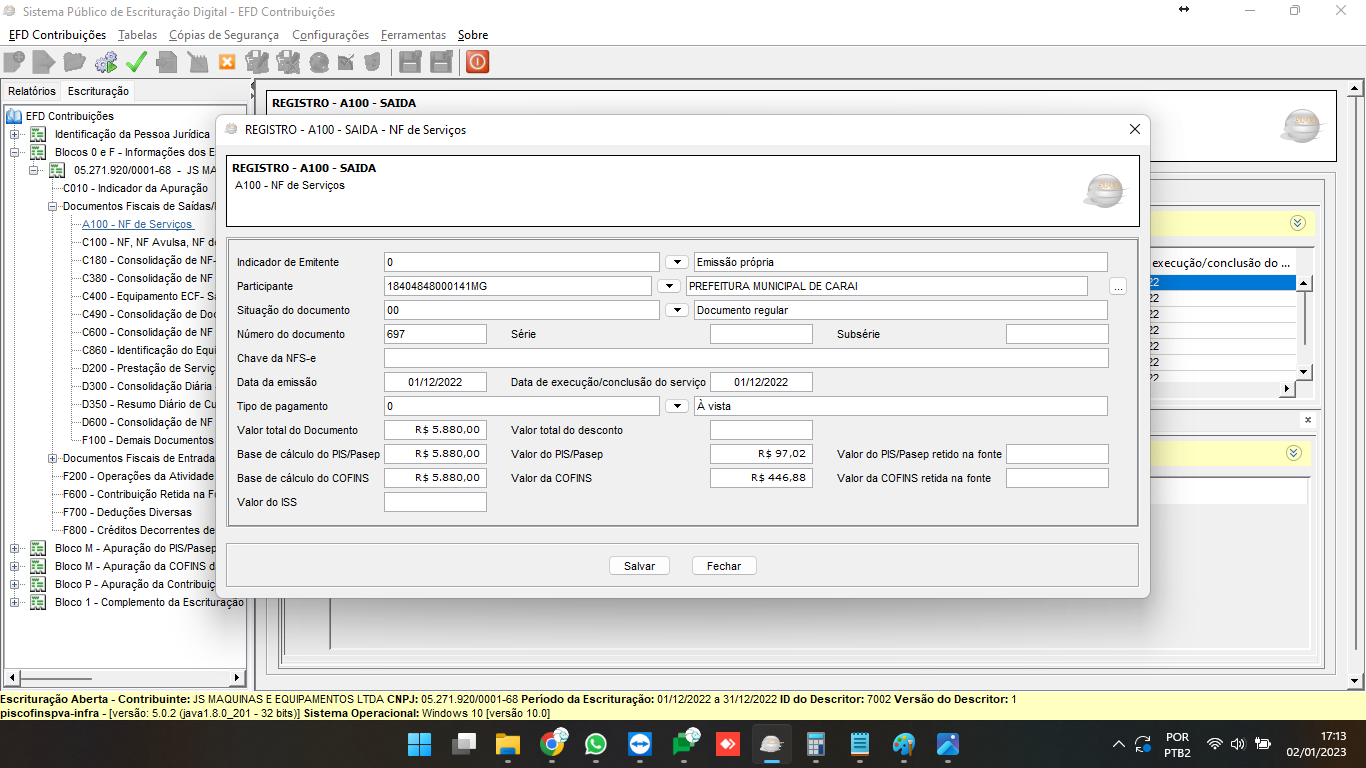Image resolution: width=1366 pixels, height=768 pixels.
Task: Open the Participante lookup ellipsis button
Action: 1118,287
